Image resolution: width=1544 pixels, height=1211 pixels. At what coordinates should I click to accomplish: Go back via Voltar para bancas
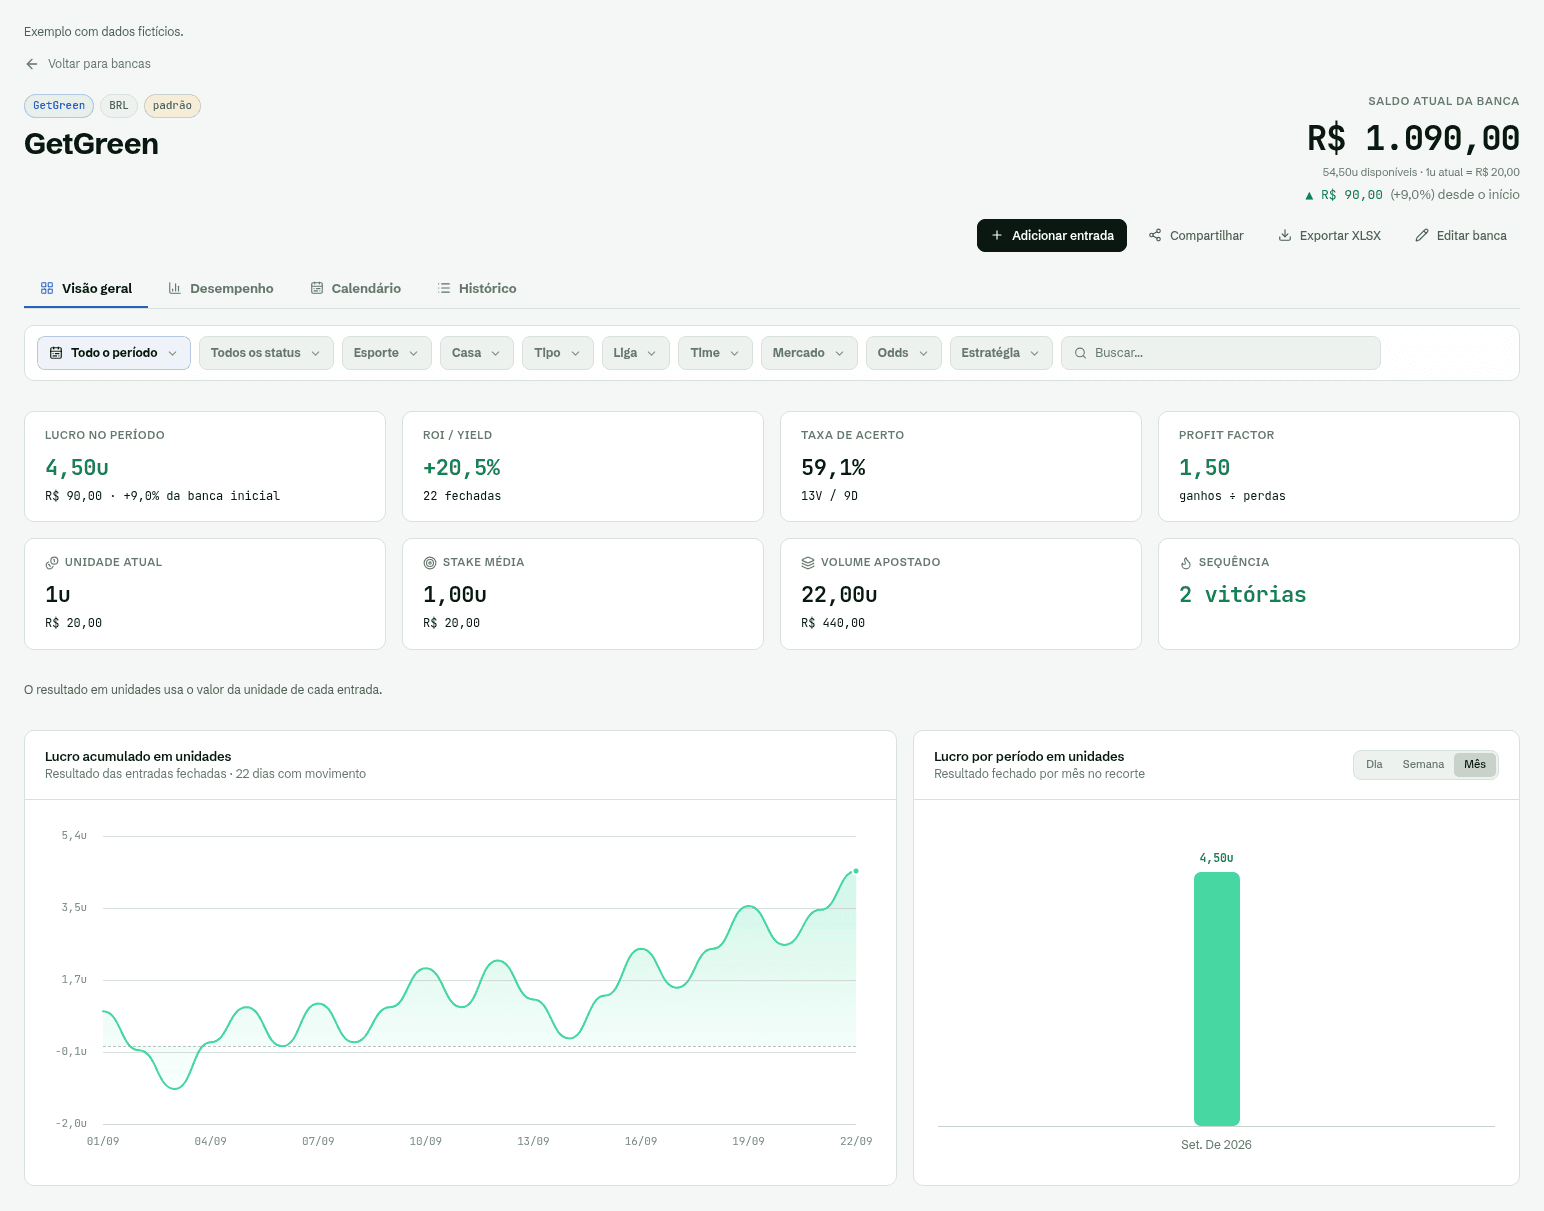click(x=88, y=64)
